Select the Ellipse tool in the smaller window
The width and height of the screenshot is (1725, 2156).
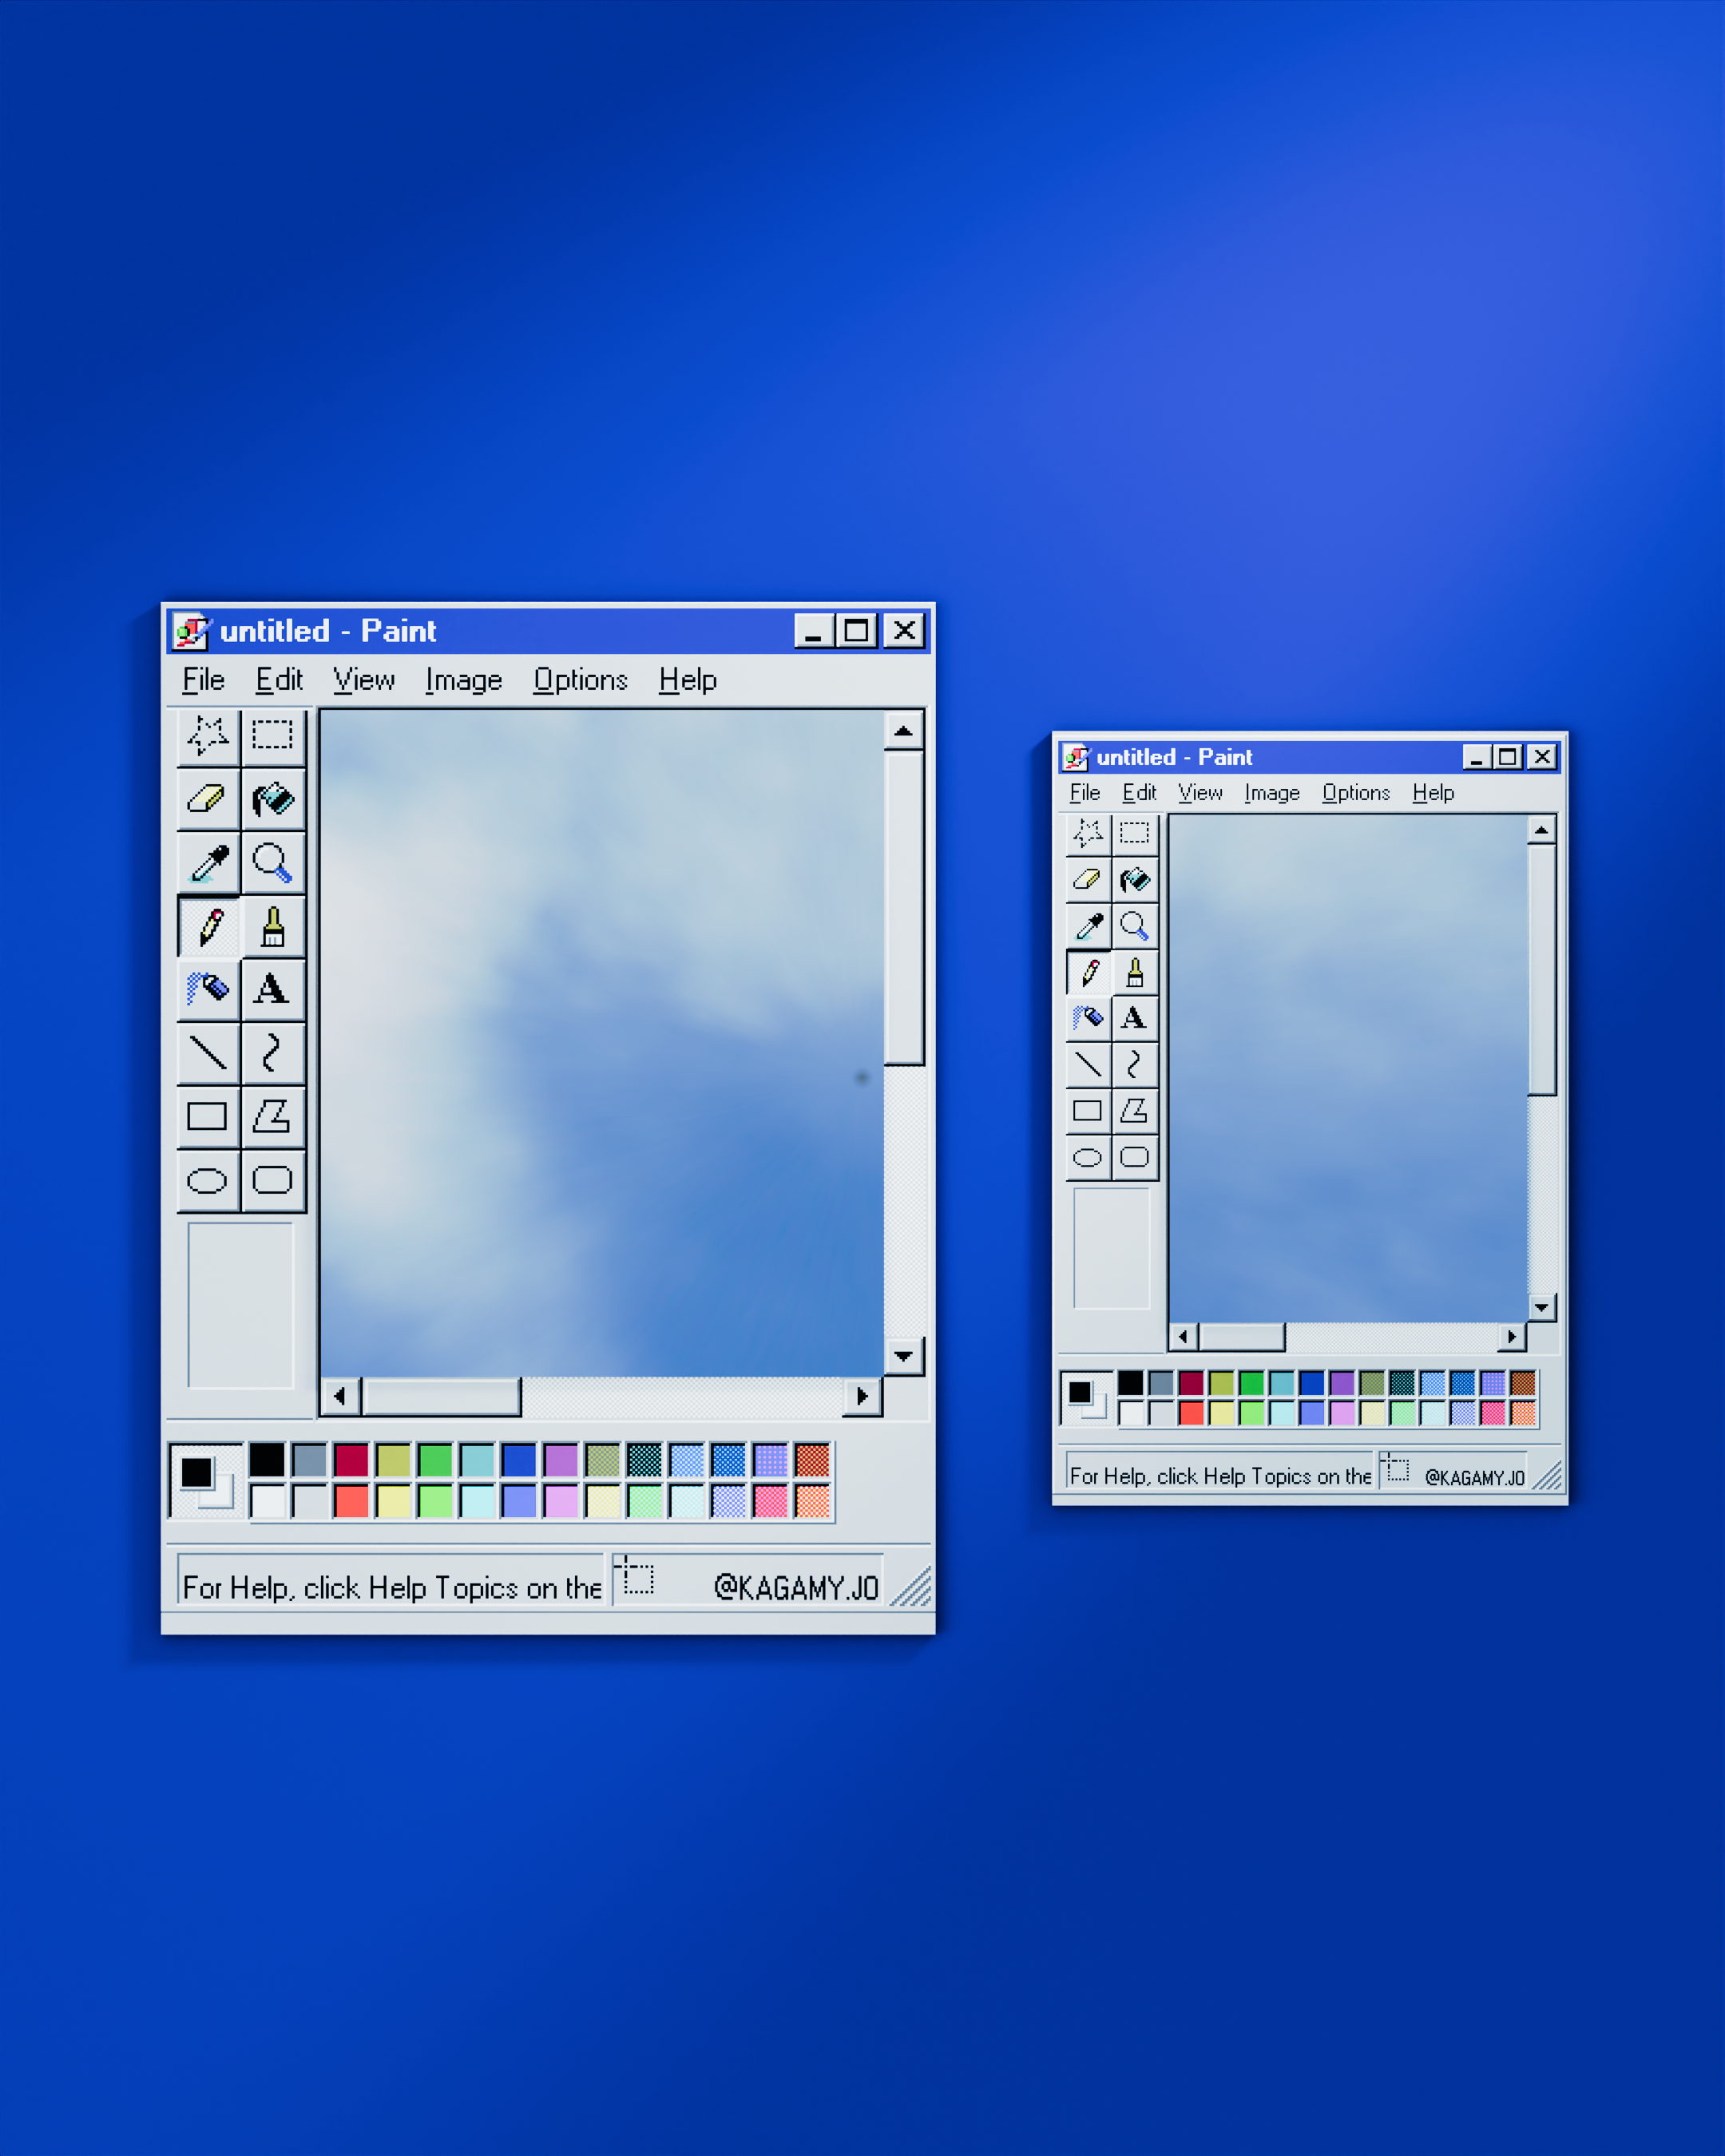[x=1089, y=1157]
